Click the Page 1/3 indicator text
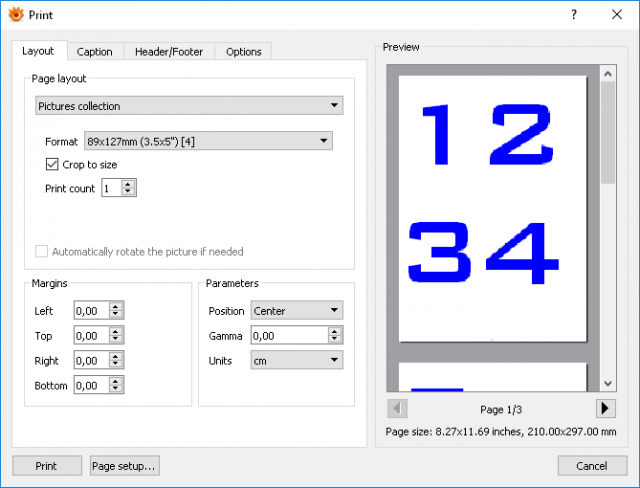This screenshot has height=488, width=640. click(501, 409)
